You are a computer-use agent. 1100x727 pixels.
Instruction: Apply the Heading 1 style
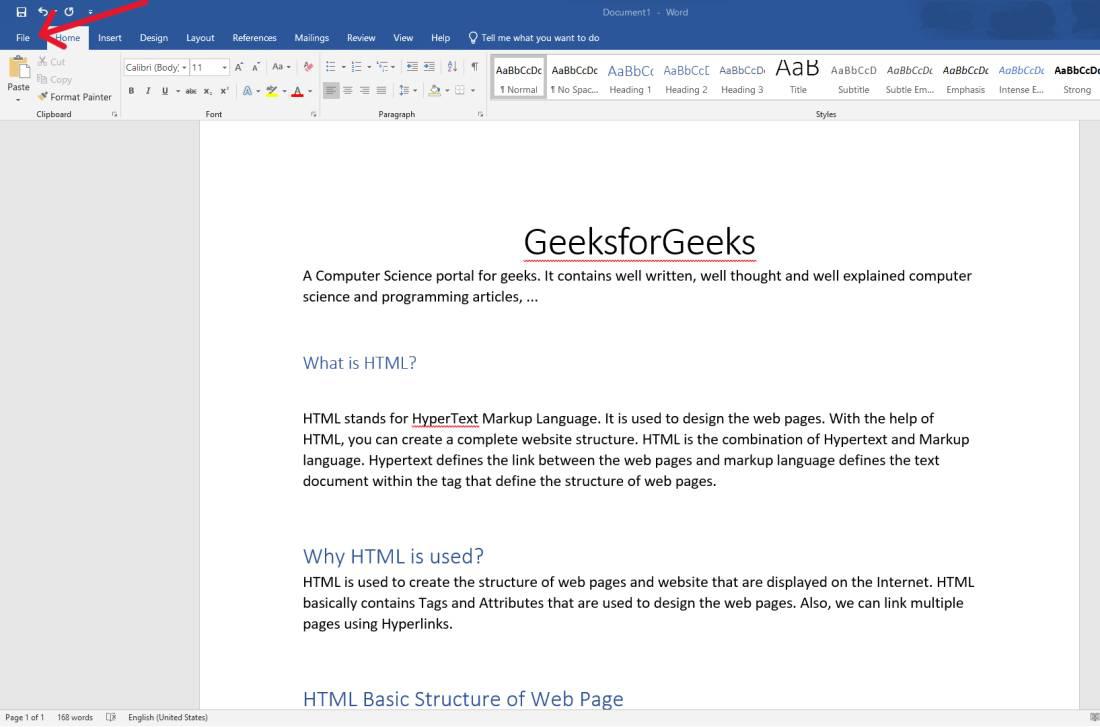point(630,78)
